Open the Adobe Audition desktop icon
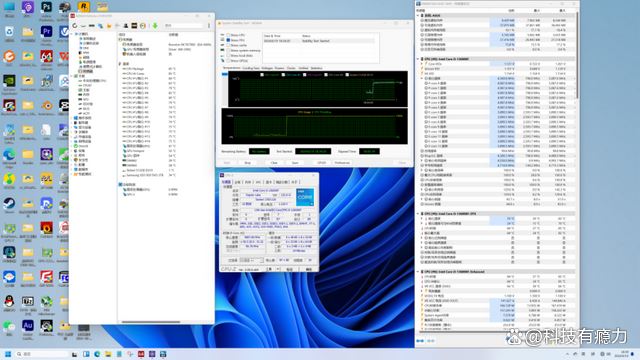This screenshot has height=360, width=640. [x=28, y=326]
